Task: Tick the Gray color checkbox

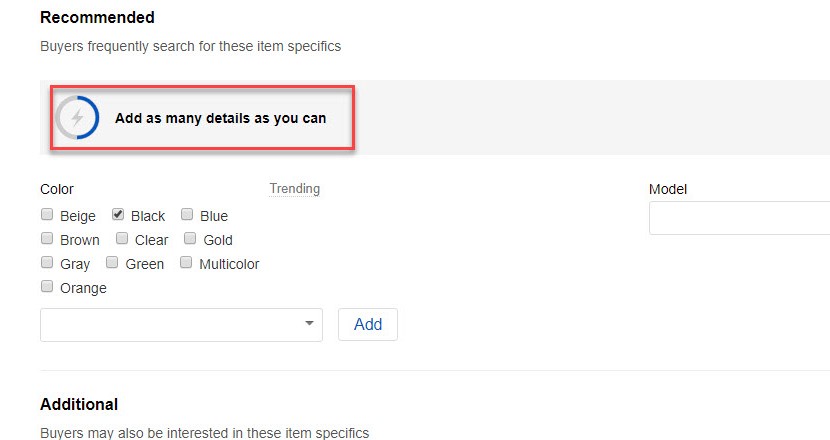Action: pyautogui.click(x=47, y=262)
